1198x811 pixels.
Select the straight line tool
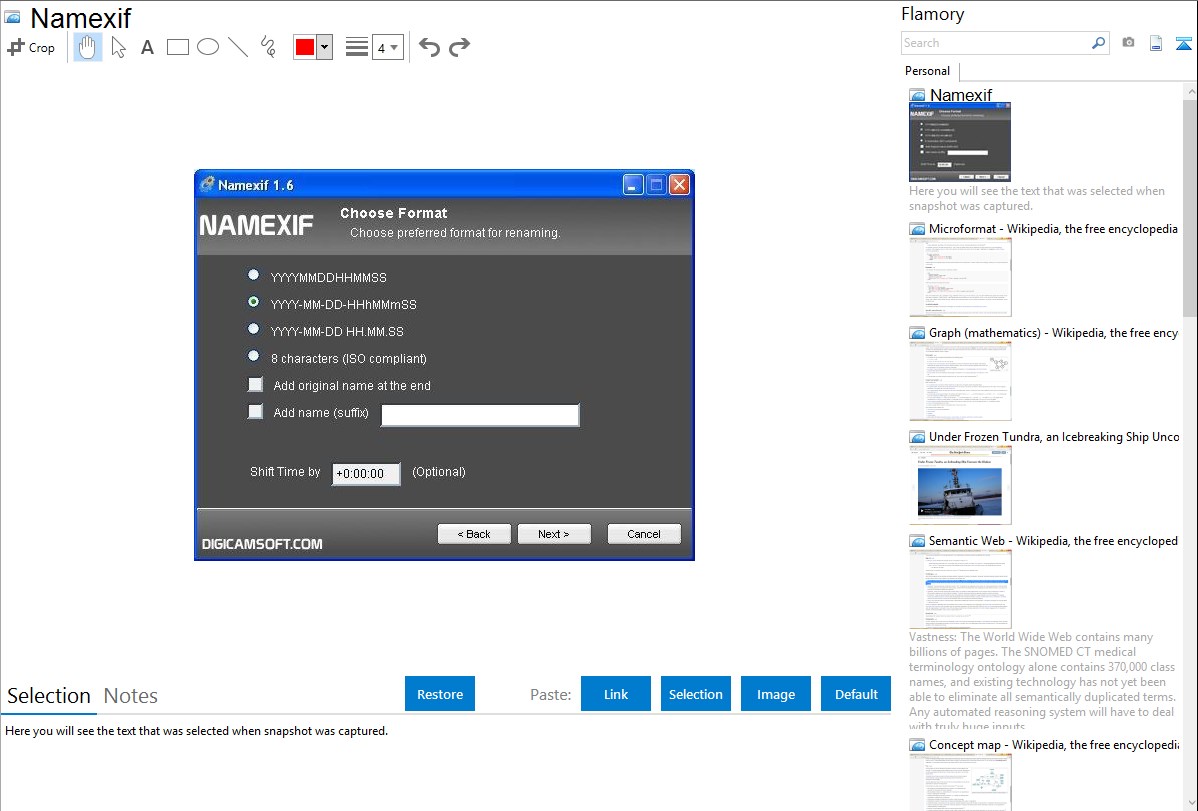point(238,47)
